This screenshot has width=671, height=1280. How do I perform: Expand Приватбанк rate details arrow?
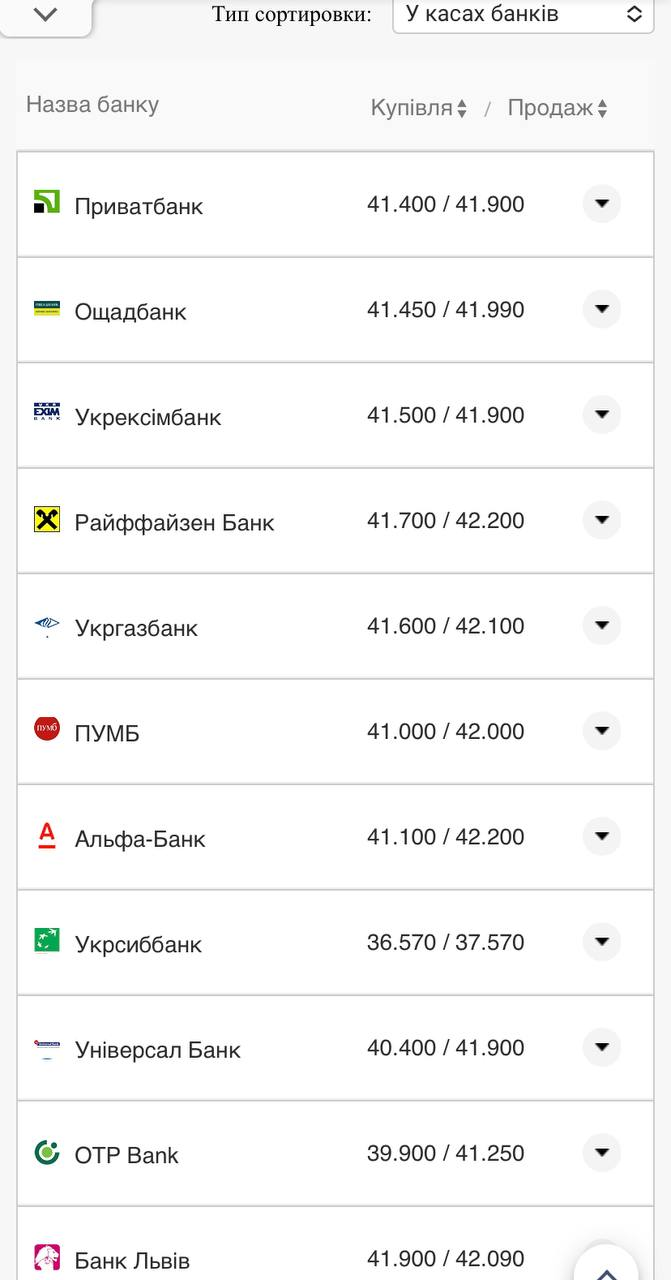(x=602, y=204)
